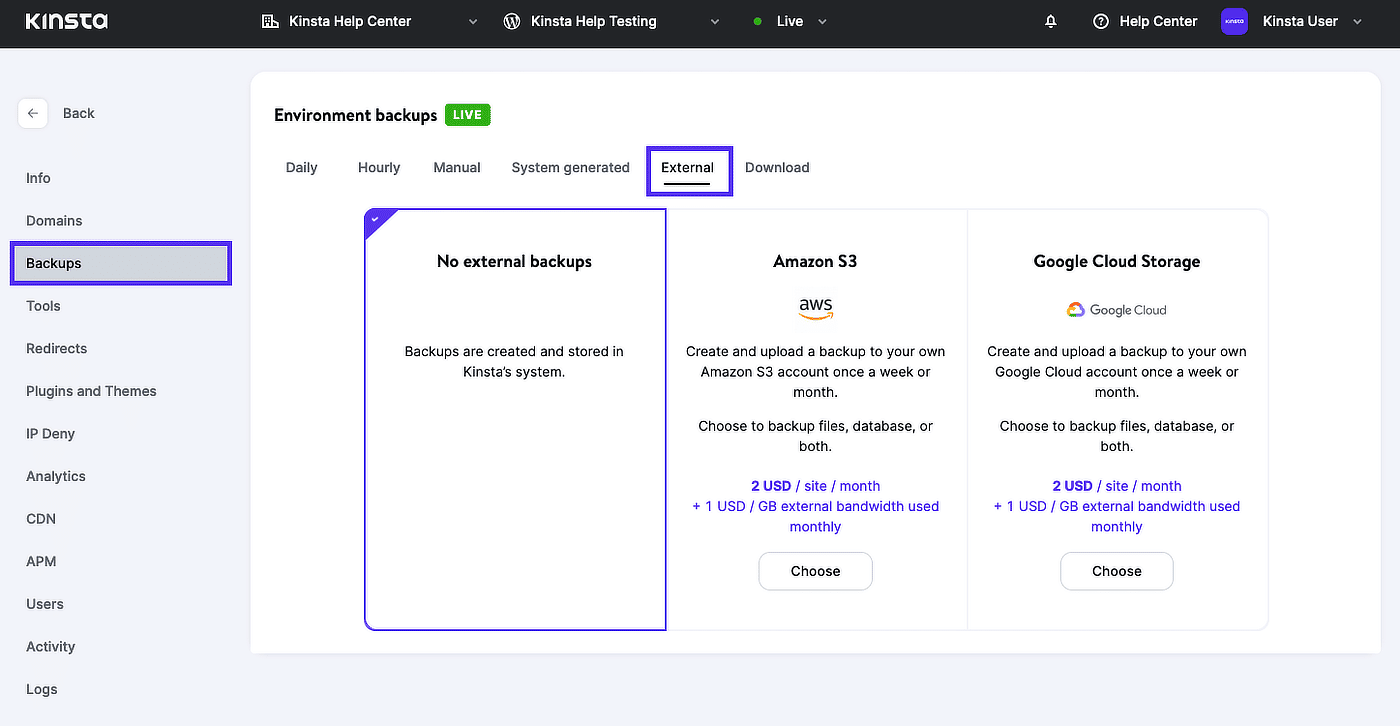Choose Amazon S3 external backup
This screenshot has width=1400, height=726.
816,571
